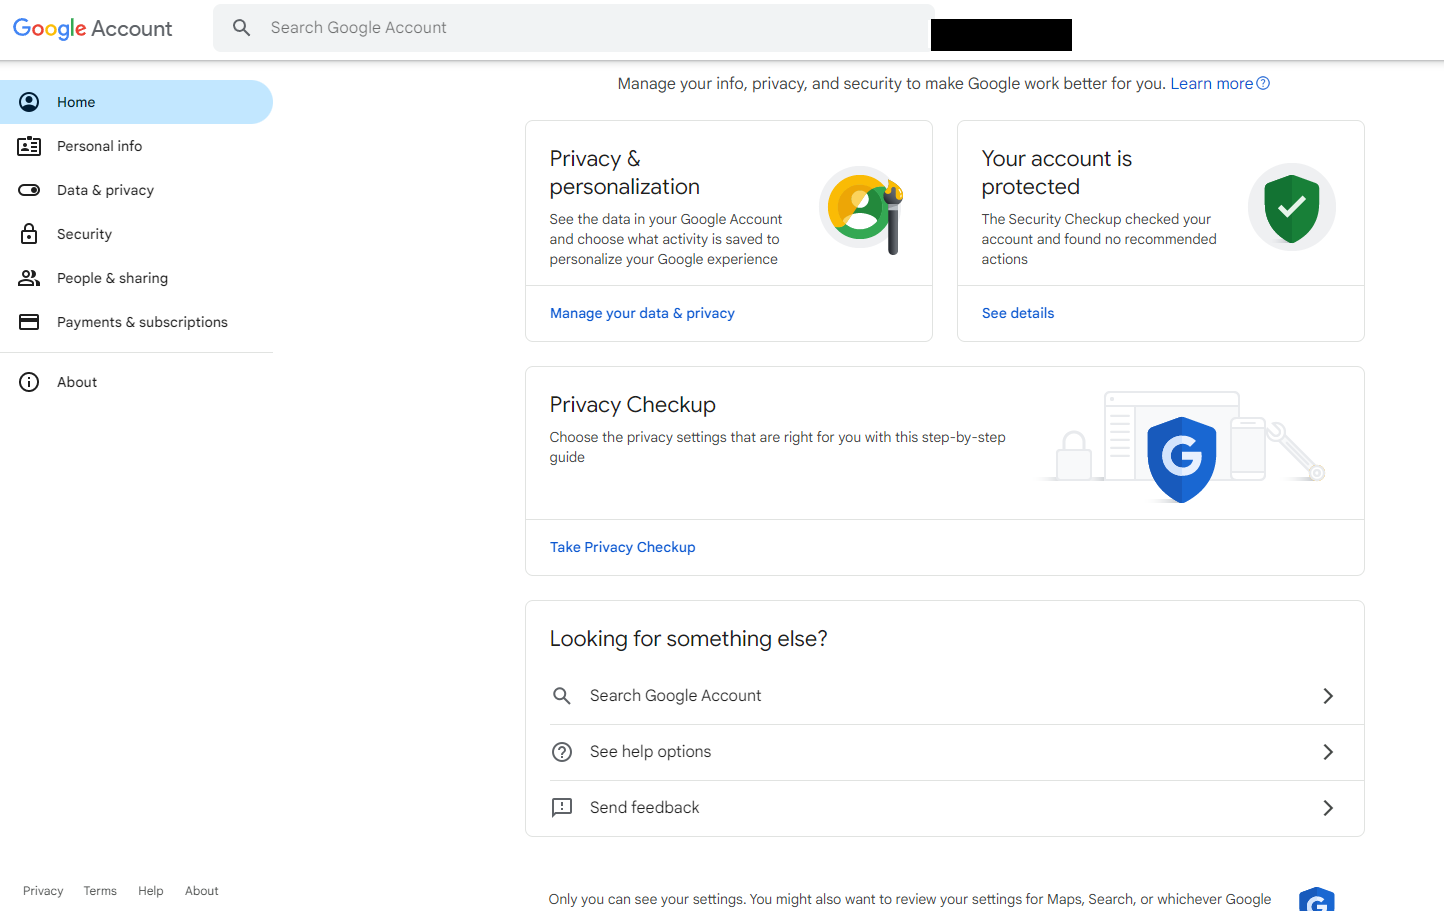This screenshot has width=1444, height=911.
Task: Open Personal info section
Action: click(x=136, y=146)
